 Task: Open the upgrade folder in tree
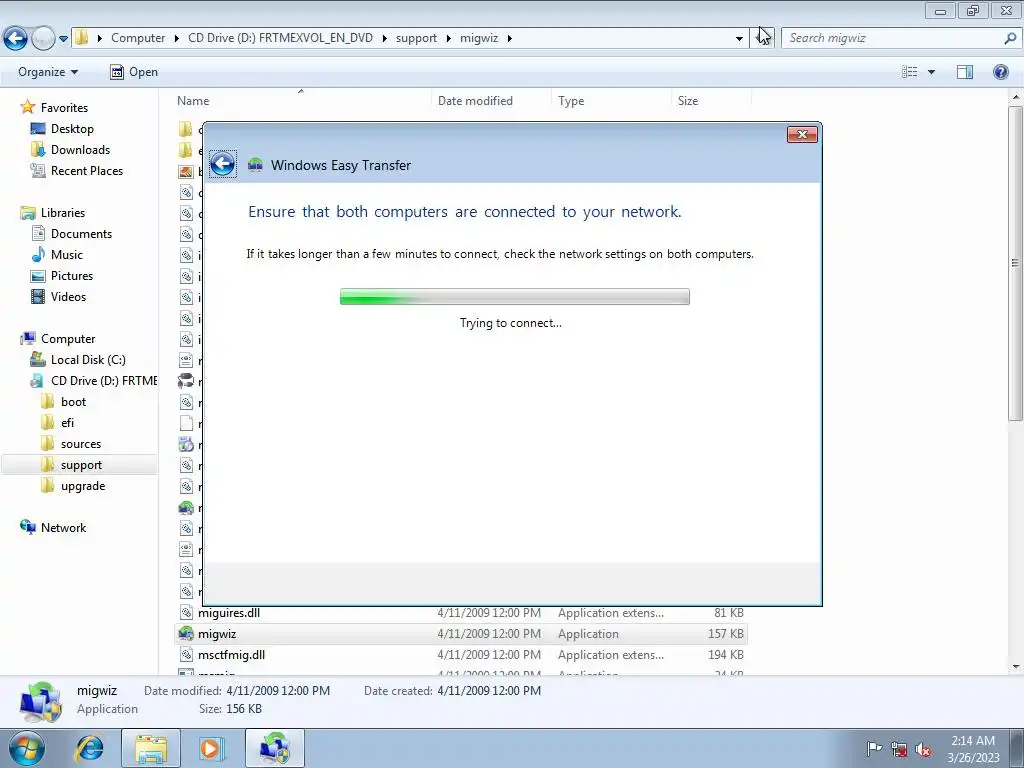tap(83, 486)
